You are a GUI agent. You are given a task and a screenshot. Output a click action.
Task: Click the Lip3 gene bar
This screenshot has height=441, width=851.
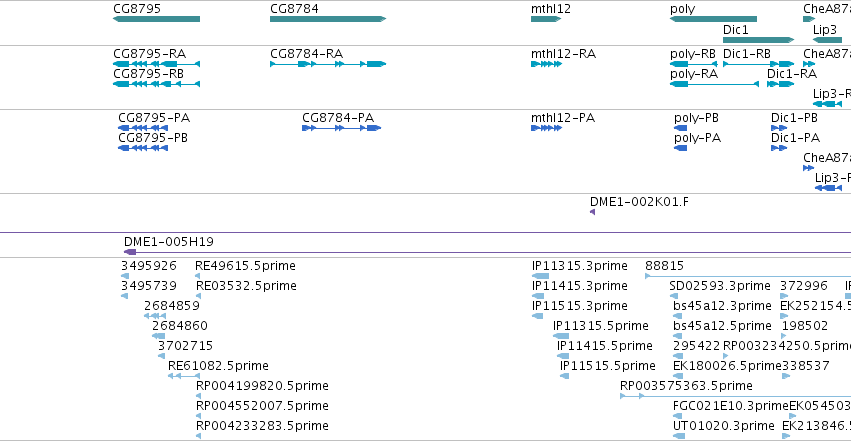pos(828,40)
